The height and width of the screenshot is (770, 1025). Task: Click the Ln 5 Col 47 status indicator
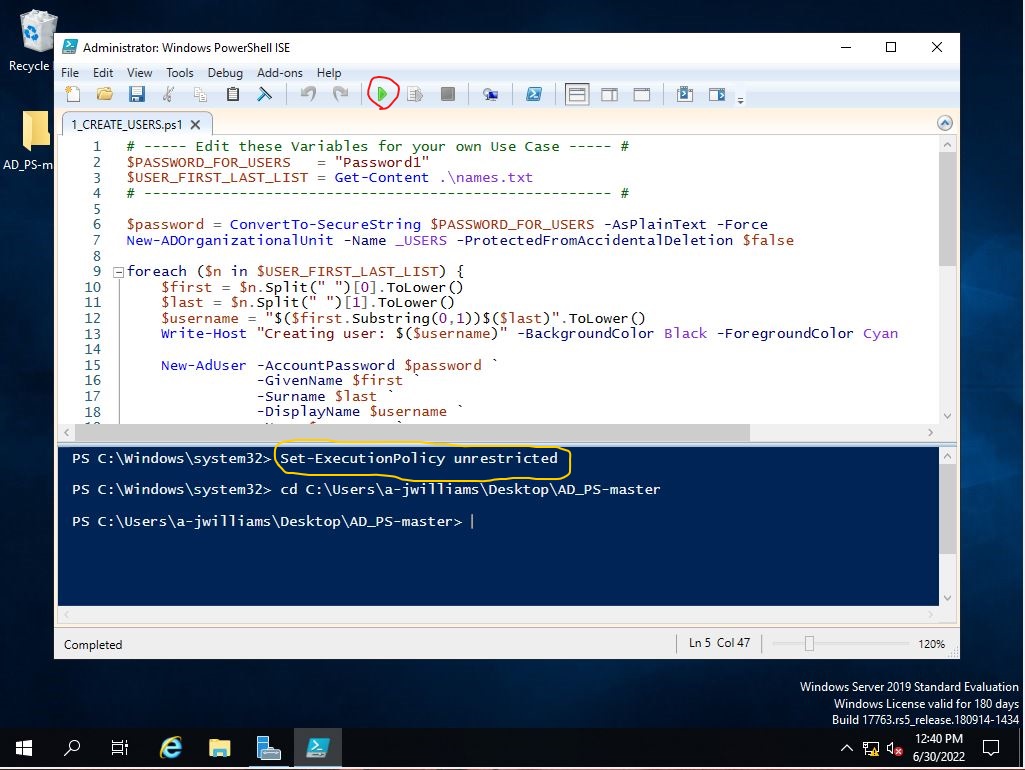(719, 643)
